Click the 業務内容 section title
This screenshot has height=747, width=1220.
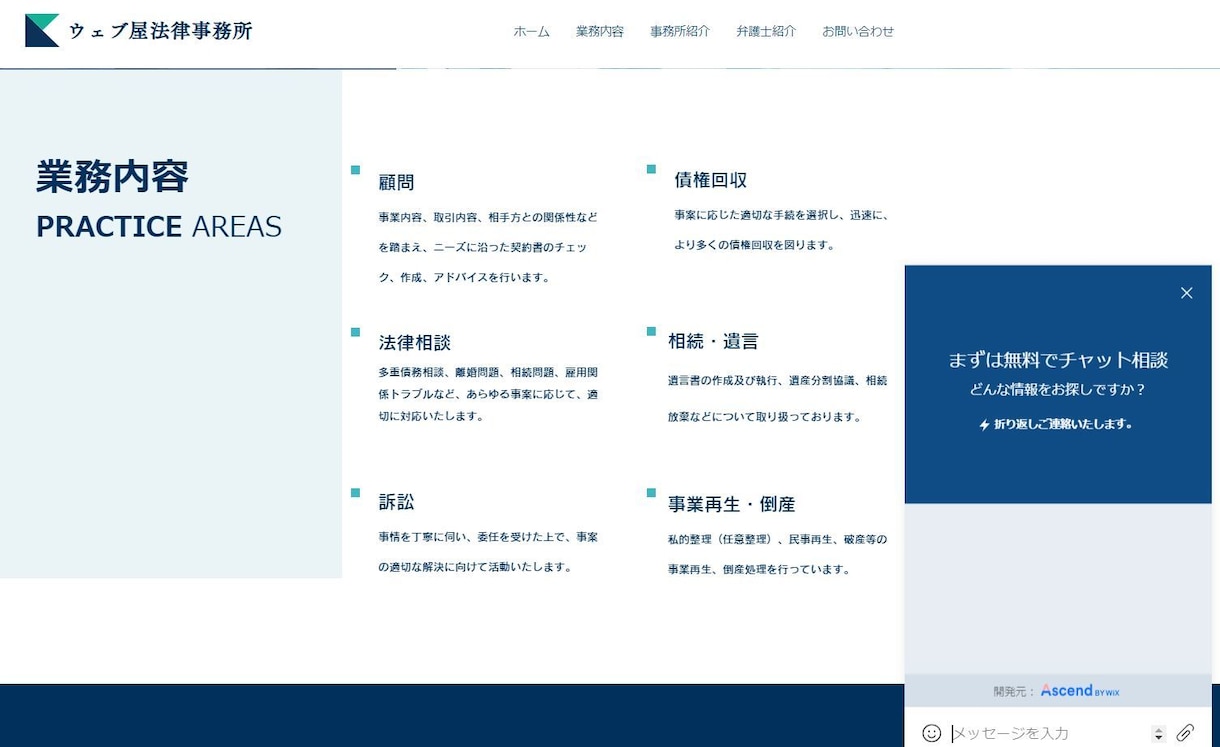(x=112, y=177)
